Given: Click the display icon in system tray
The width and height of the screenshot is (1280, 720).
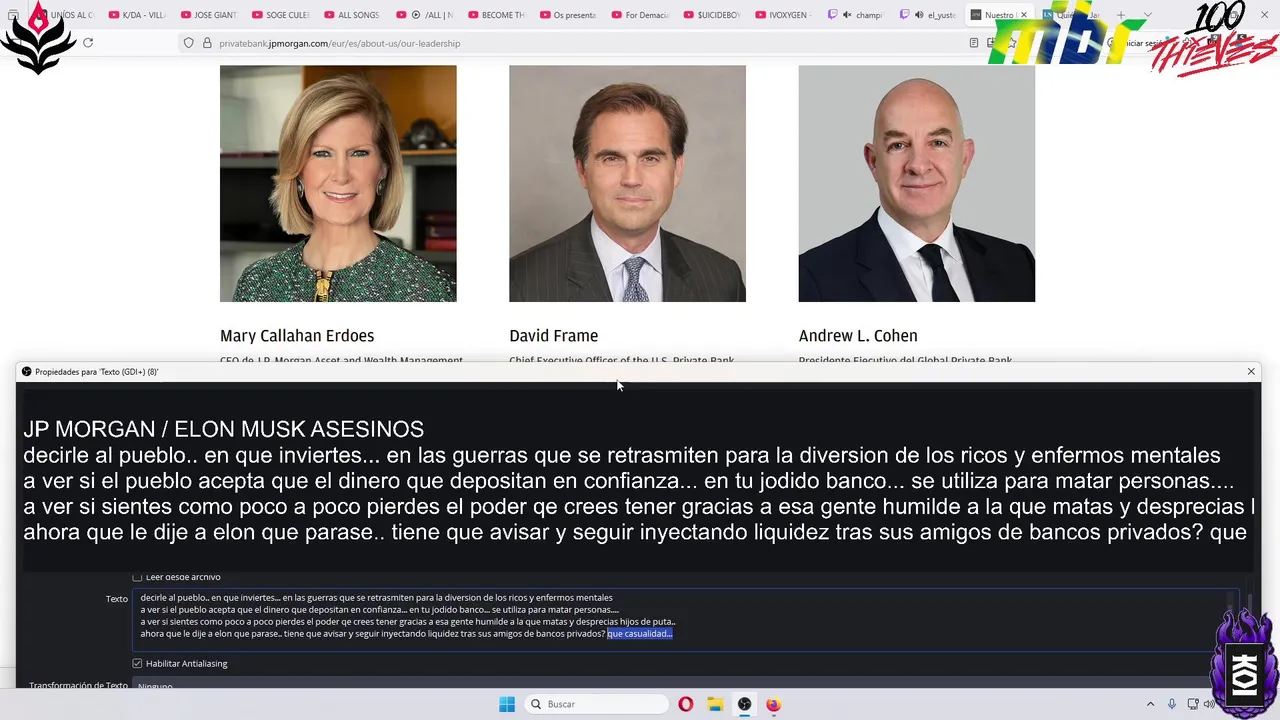Looking at the screenshot, I should point(1192,704).
